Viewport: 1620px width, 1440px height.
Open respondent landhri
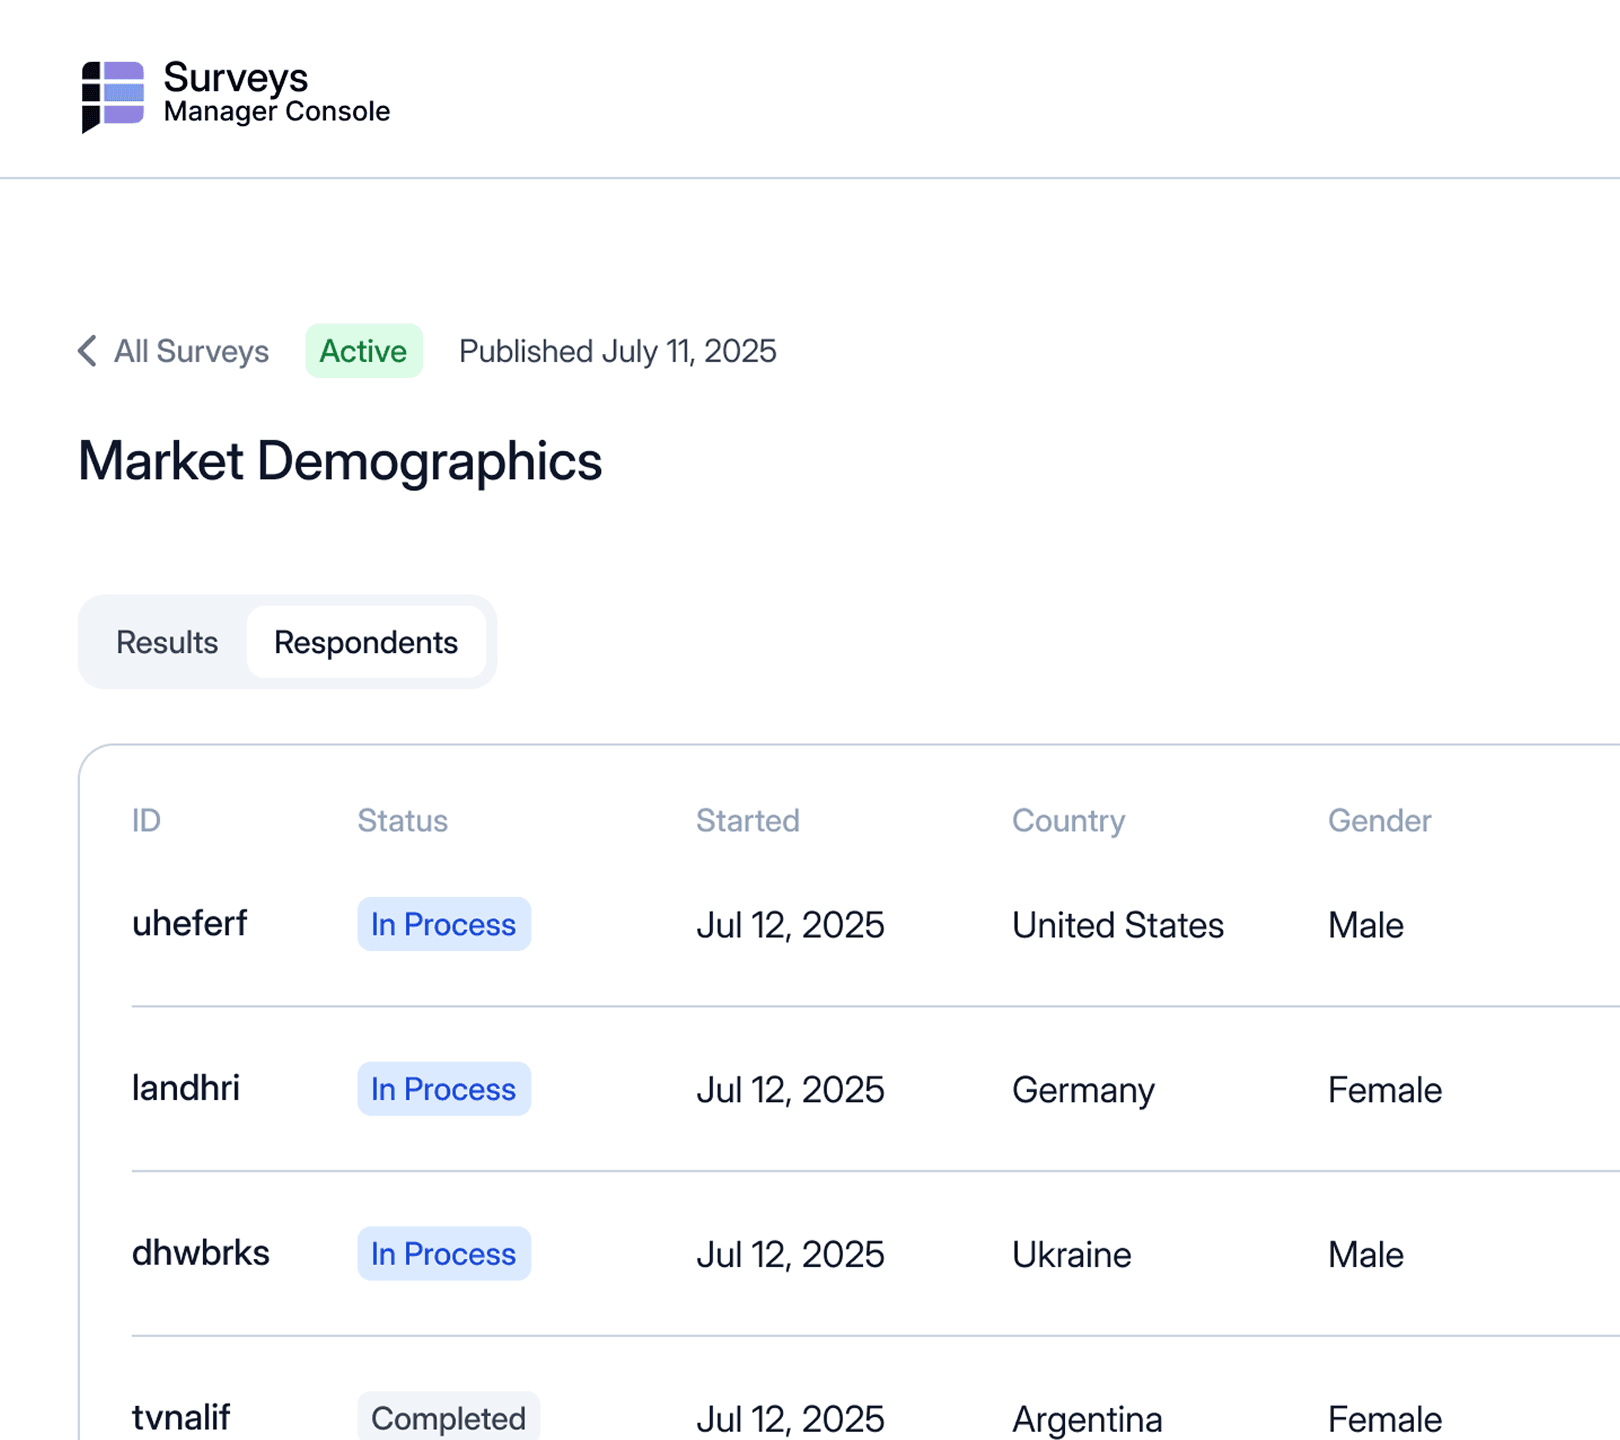(186, 1088)
